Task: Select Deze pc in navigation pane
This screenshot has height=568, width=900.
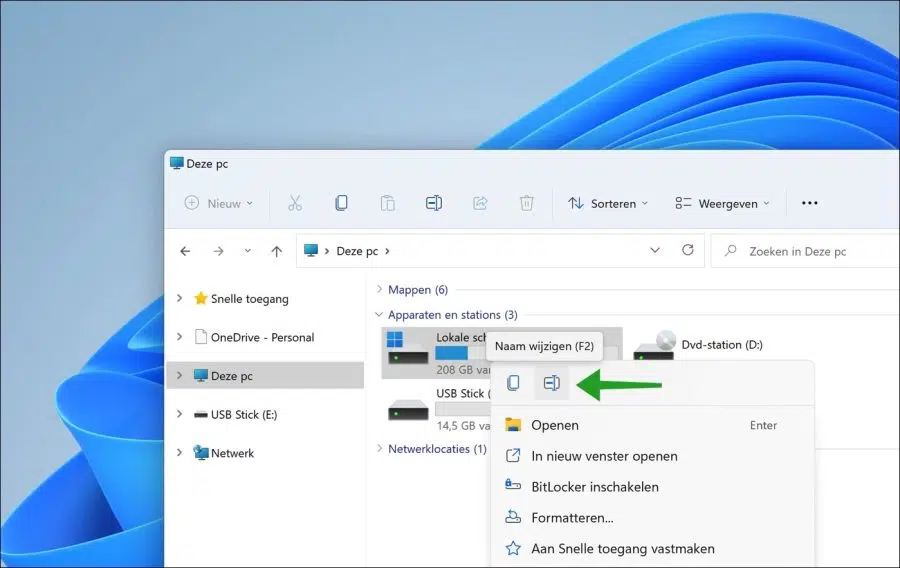Action: tap(265, 375)
